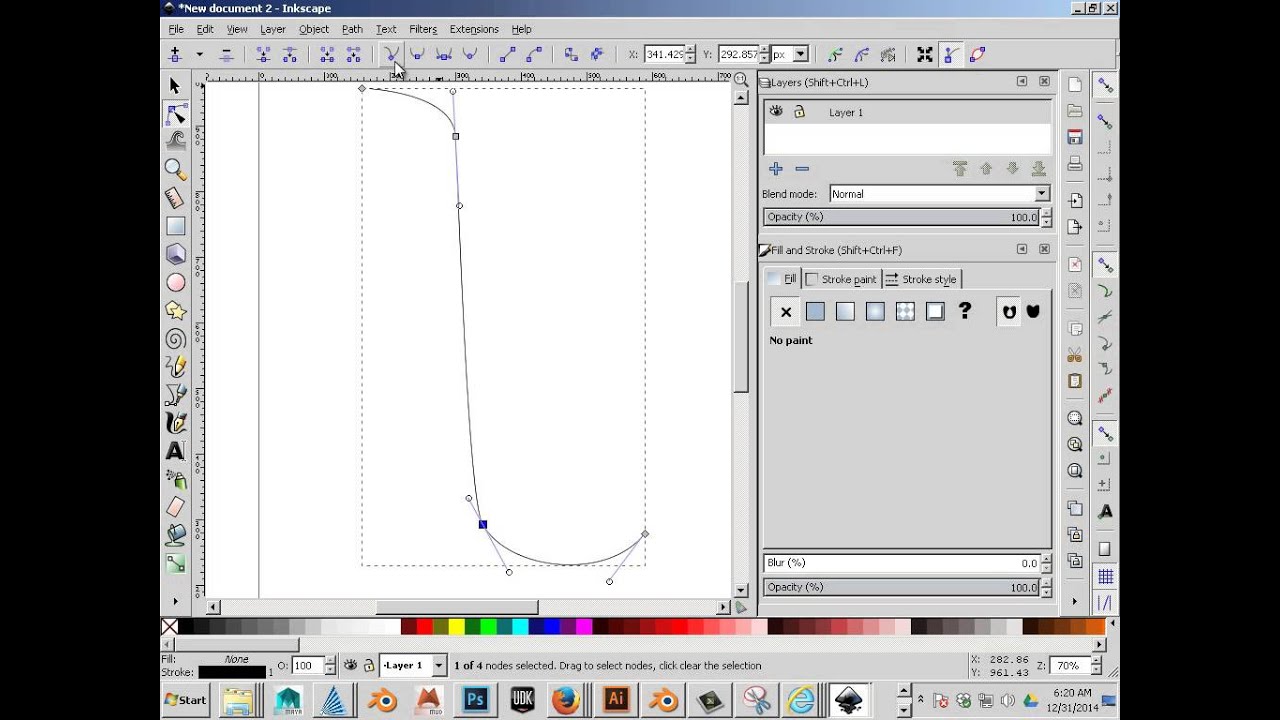Open the Filters menu
1280x720 pixels.
[423, 29]
